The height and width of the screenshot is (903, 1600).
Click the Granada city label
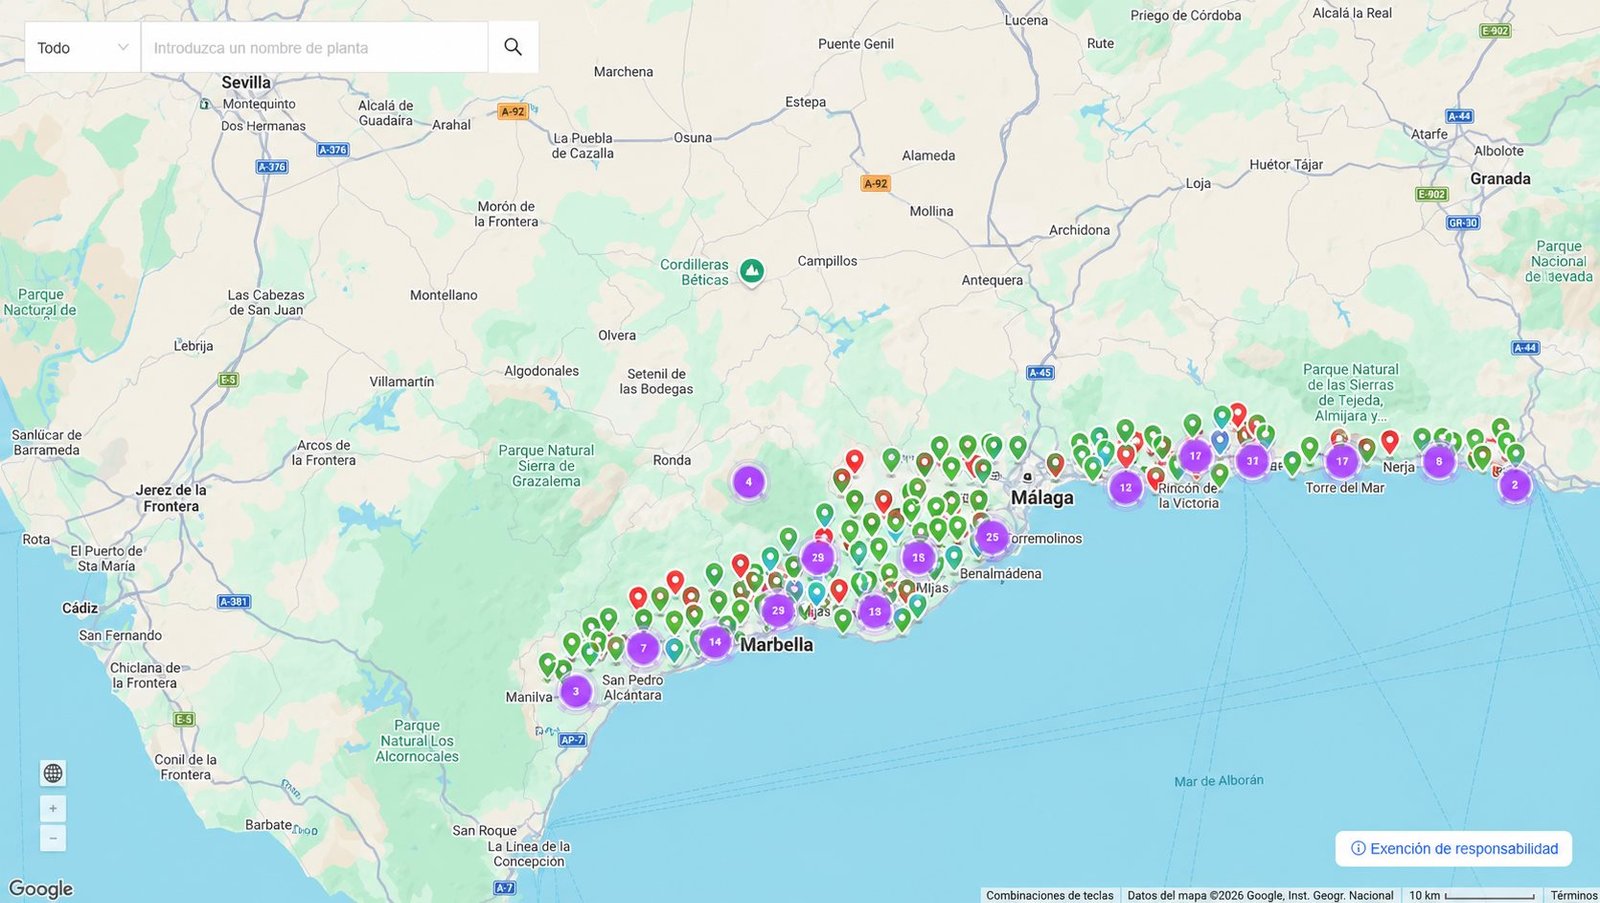1500,178
